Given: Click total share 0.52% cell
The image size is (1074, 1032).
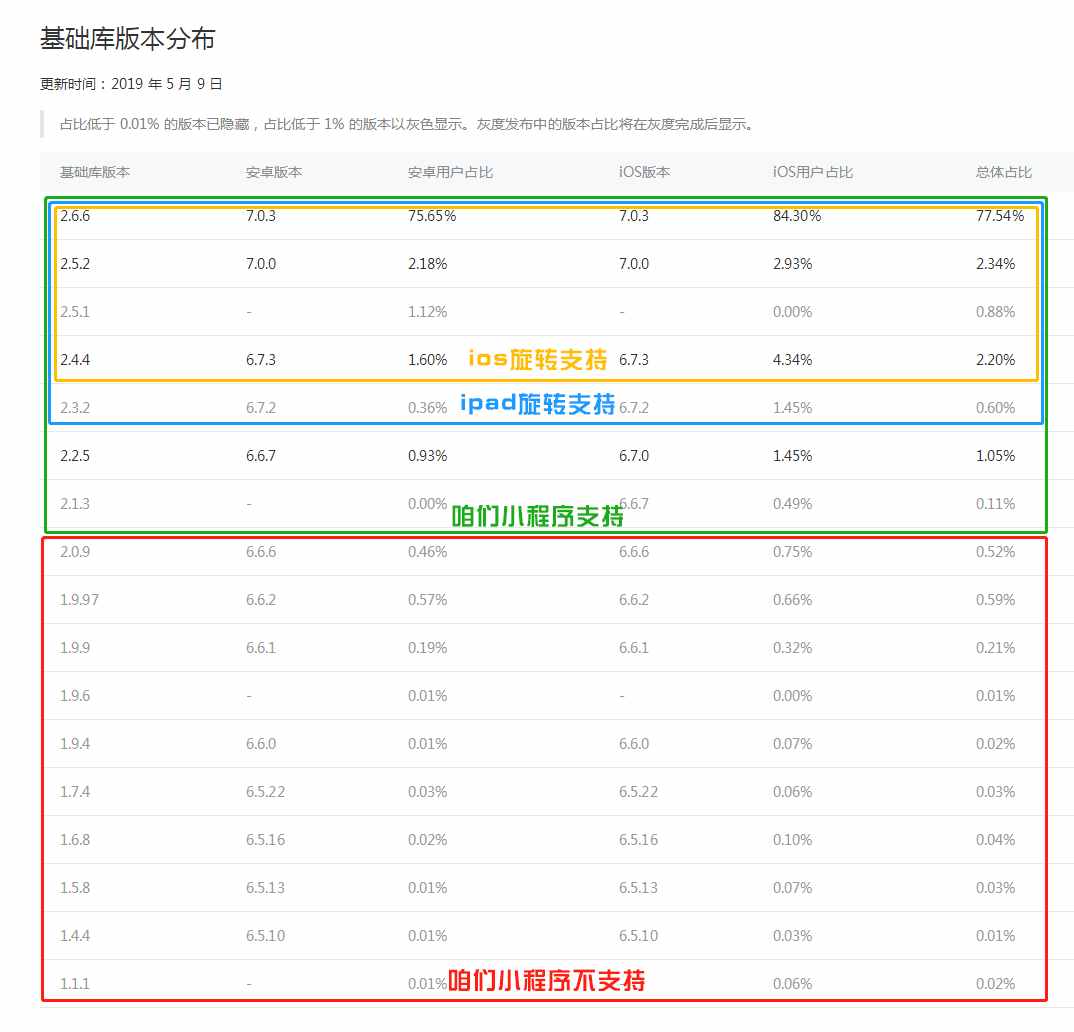Looking at the screenshot, I should pyautogui.click(x=995, y=551).
